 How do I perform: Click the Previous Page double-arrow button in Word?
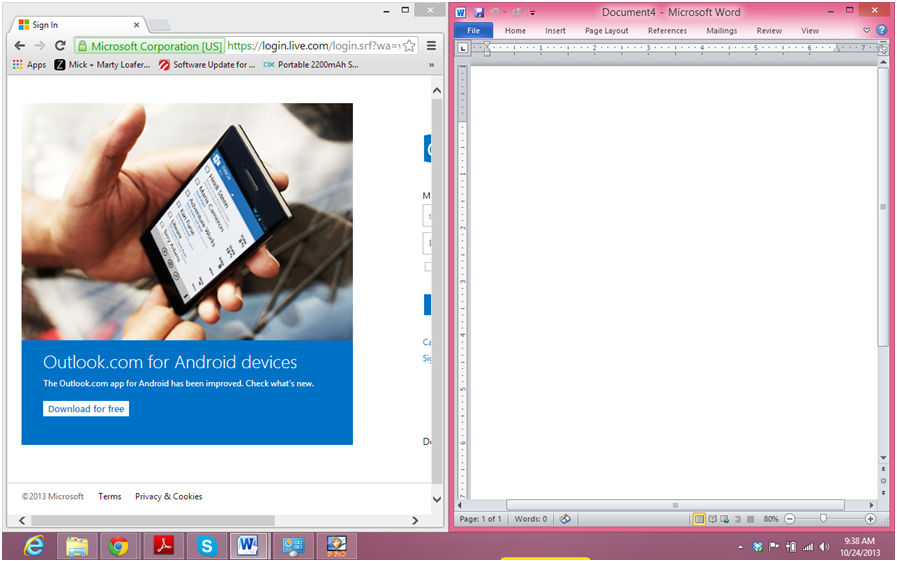pyautogui.click(x=883, y=469)
